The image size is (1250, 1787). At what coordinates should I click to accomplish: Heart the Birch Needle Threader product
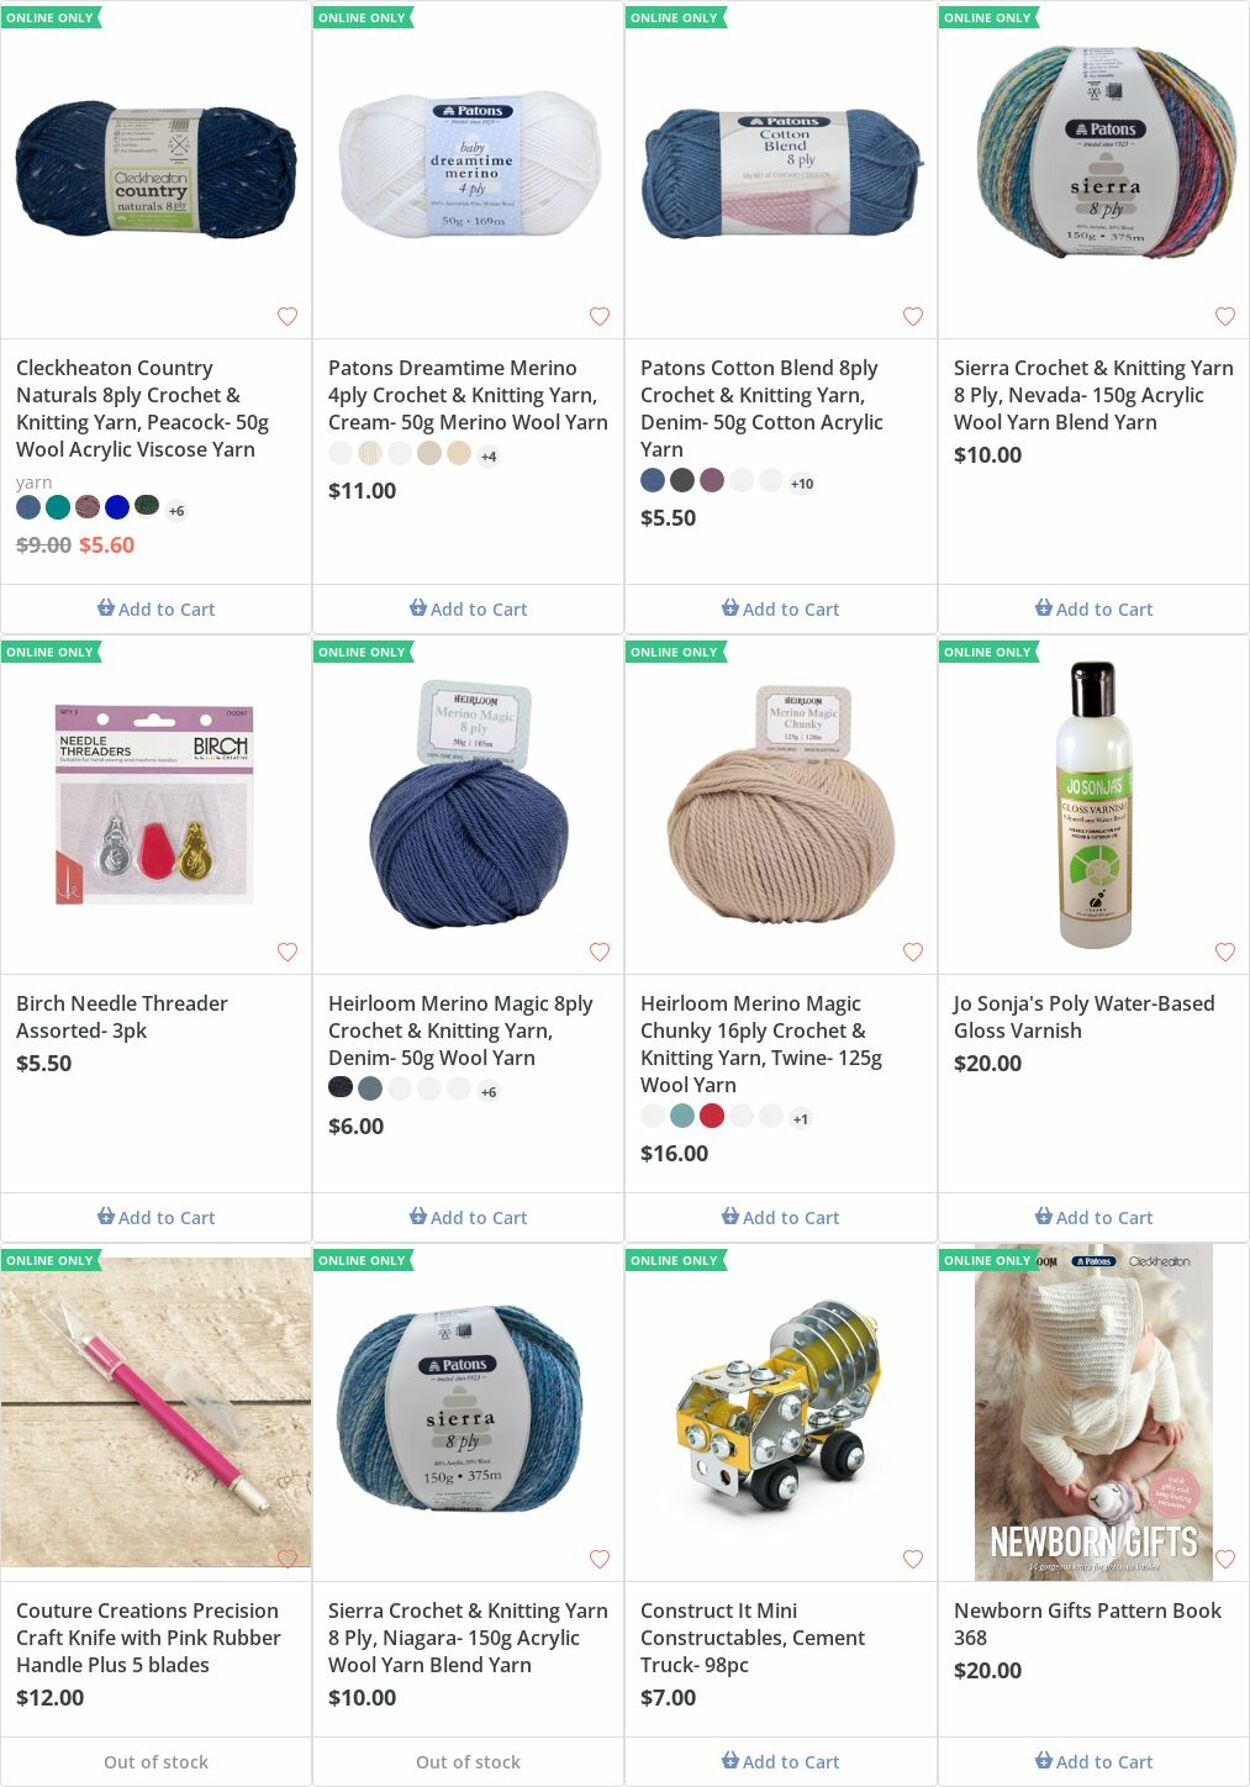click(287, 952)
